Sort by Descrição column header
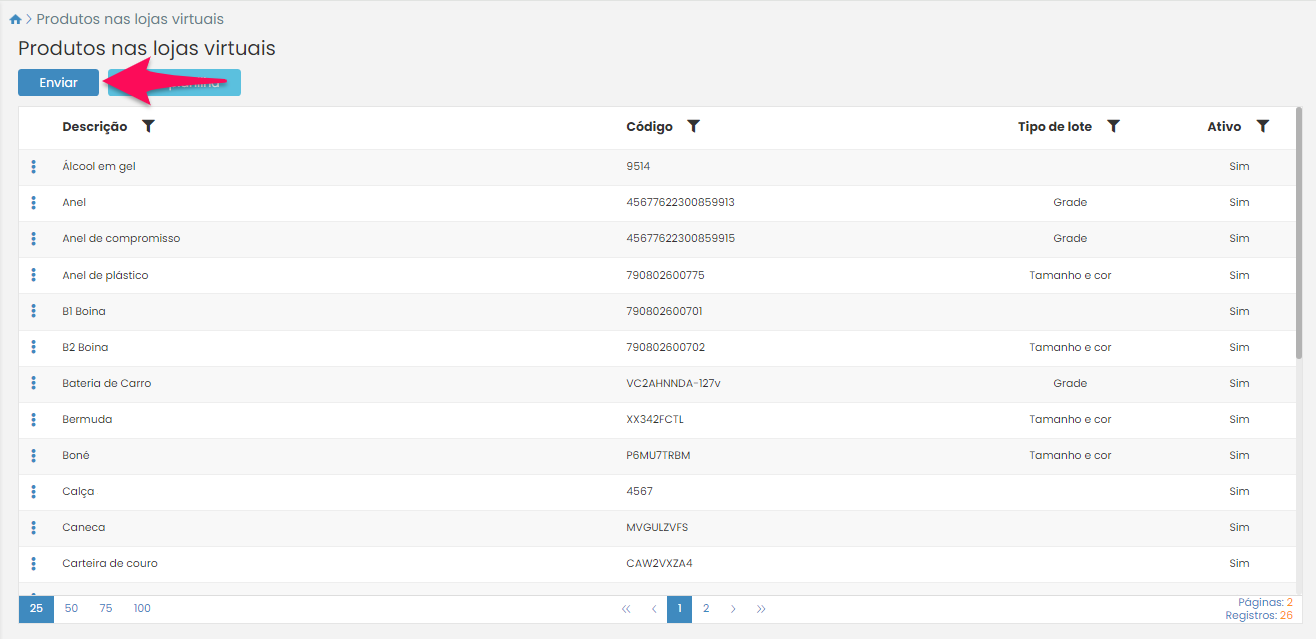The image size is (1316, 639). point(95,127)
